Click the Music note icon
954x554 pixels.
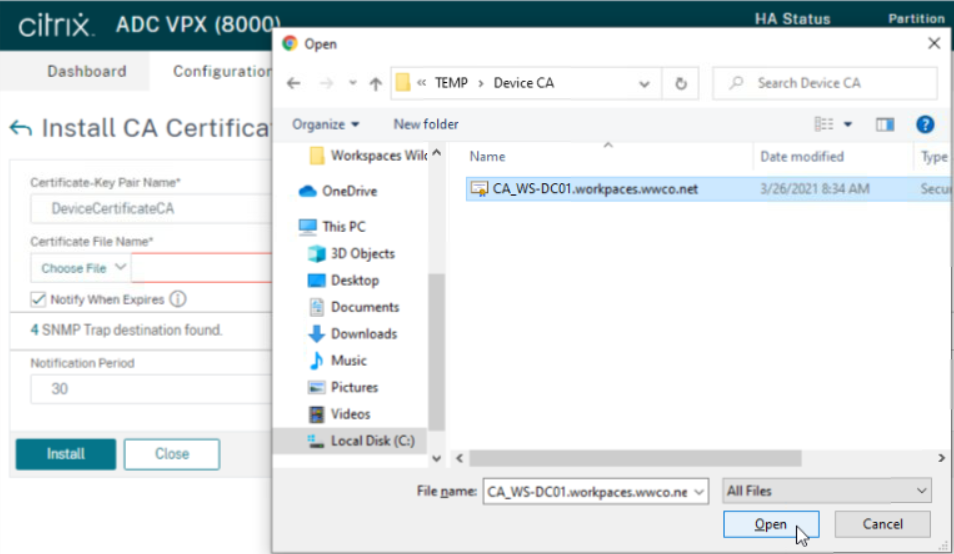316,361
